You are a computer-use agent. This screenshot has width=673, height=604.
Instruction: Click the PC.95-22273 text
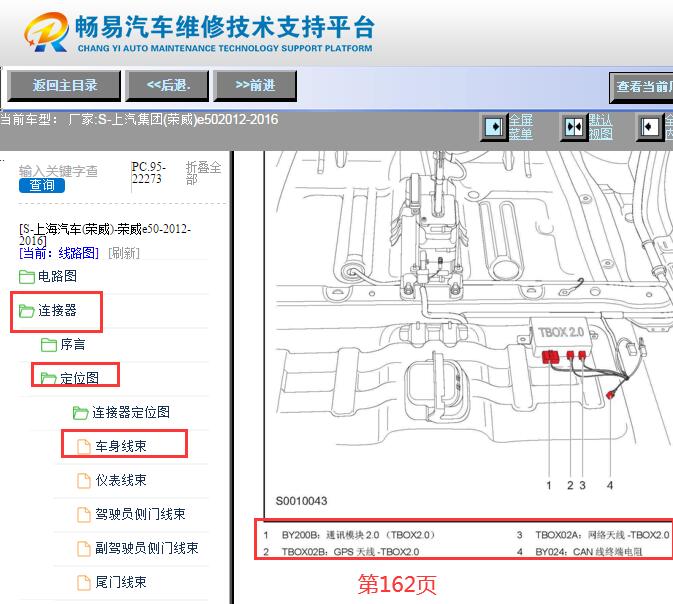pos(149,173)
